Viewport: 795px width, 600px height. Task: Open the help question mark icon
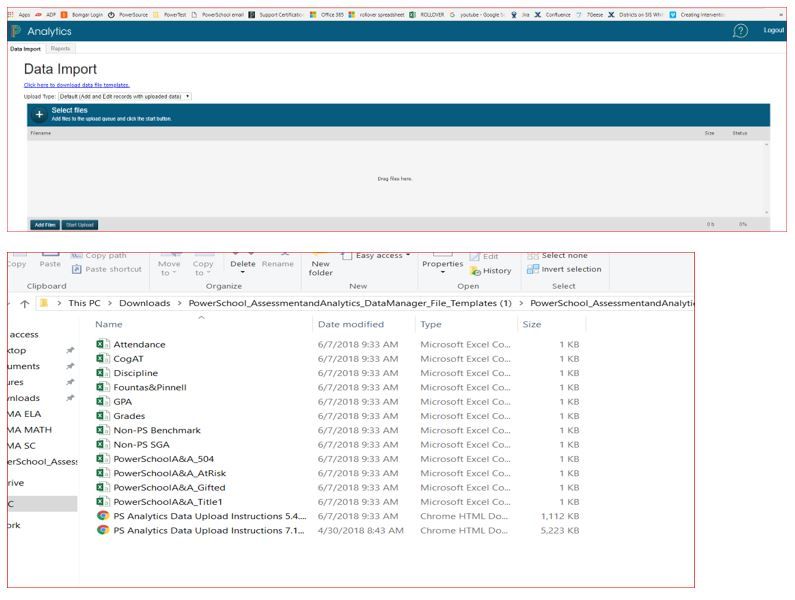[740, 31]
